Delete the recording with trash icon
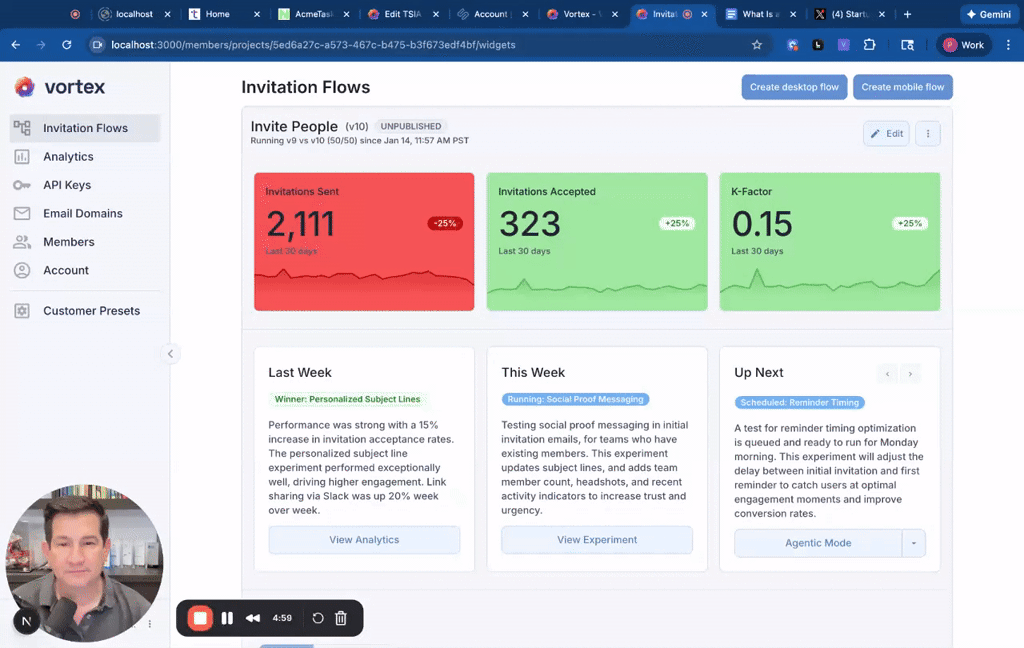The height and width of the screenshot is (648, 1024). click(x=341, y=618)
